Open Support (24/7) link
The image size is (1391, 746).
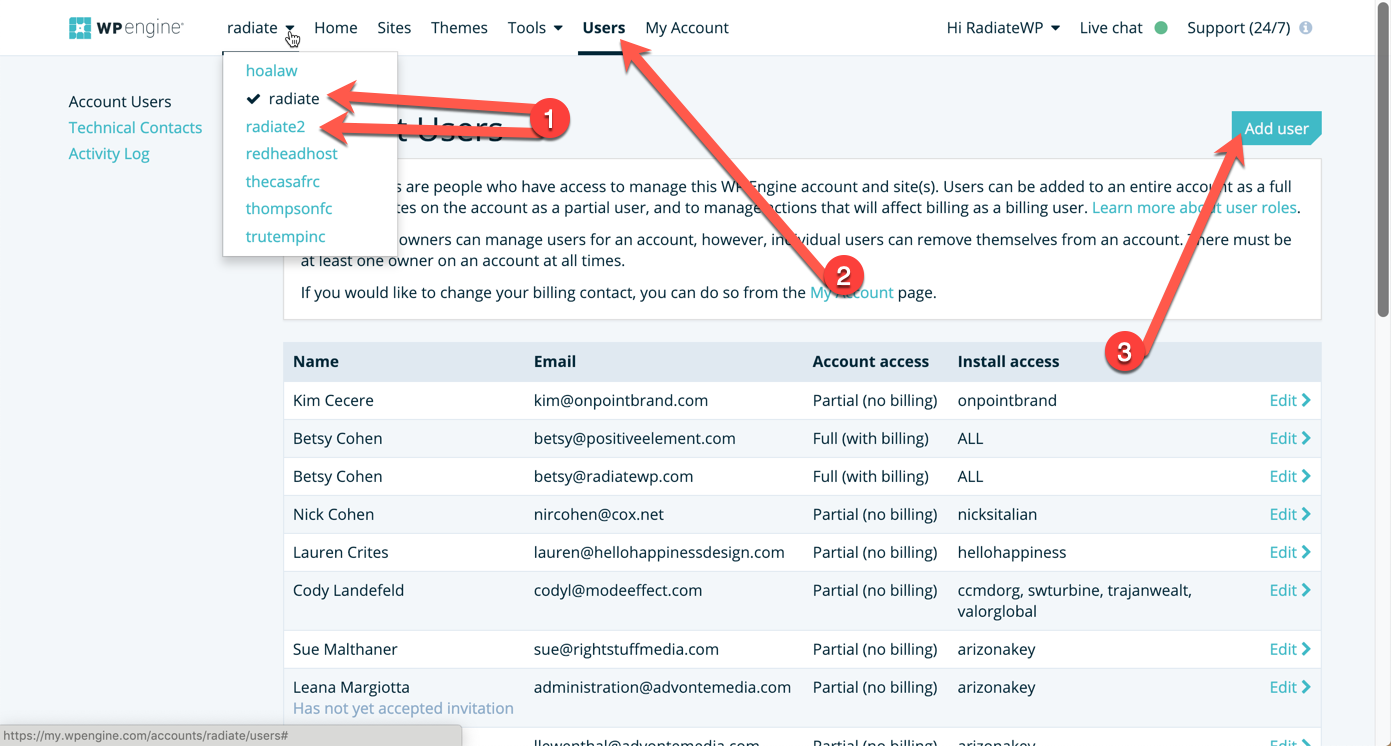pos(1238,28)
